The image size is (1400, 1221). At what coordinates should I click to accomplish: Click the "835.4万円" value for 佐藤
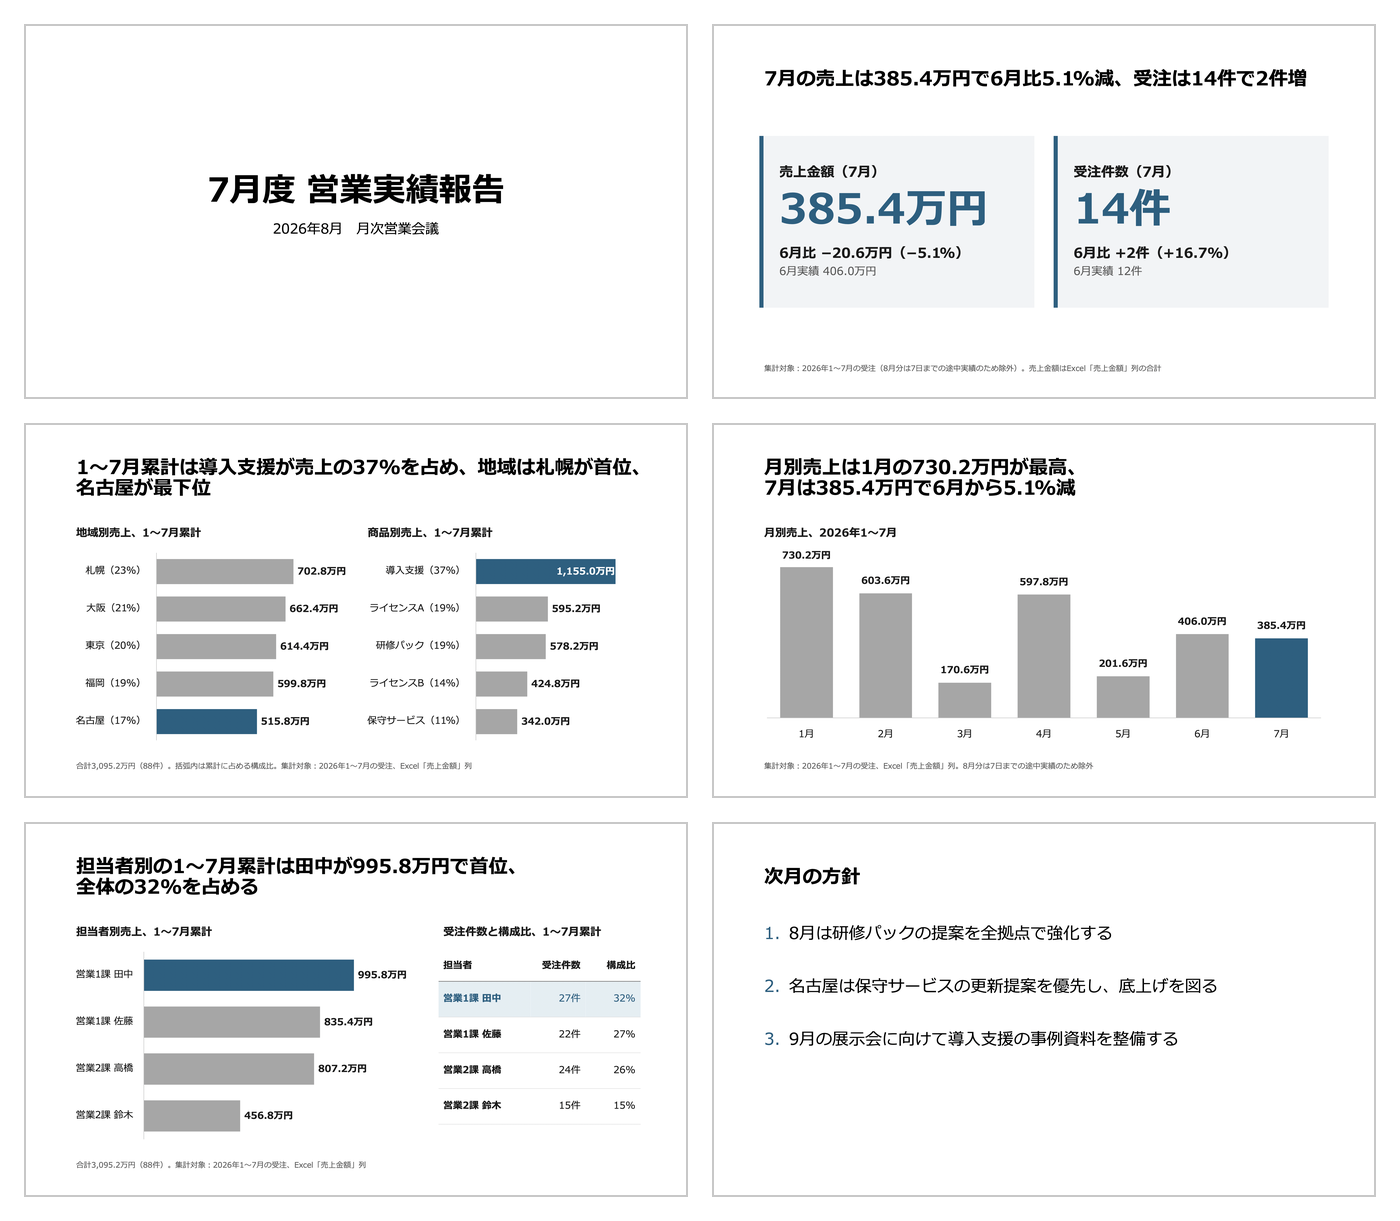tap(348, 1022)
